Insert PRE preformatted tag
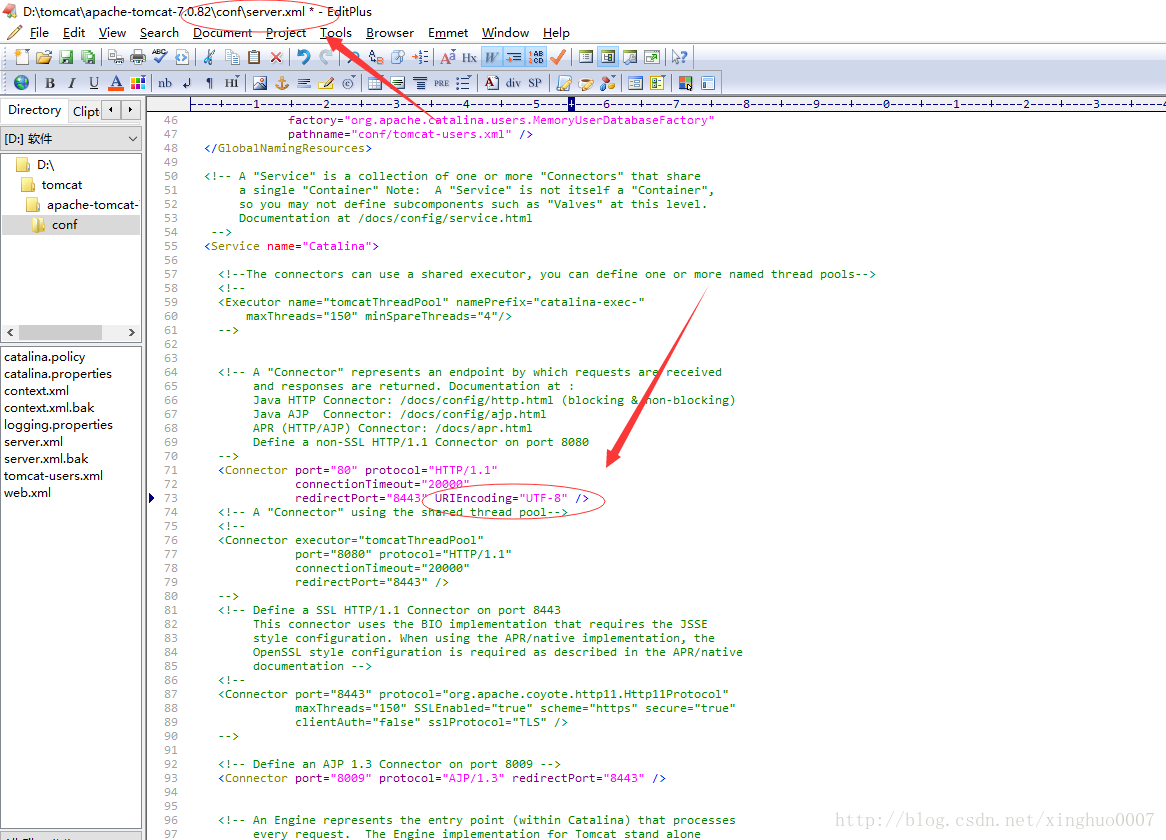Screen dimensions: 1166x840 (x=442, y=83)
